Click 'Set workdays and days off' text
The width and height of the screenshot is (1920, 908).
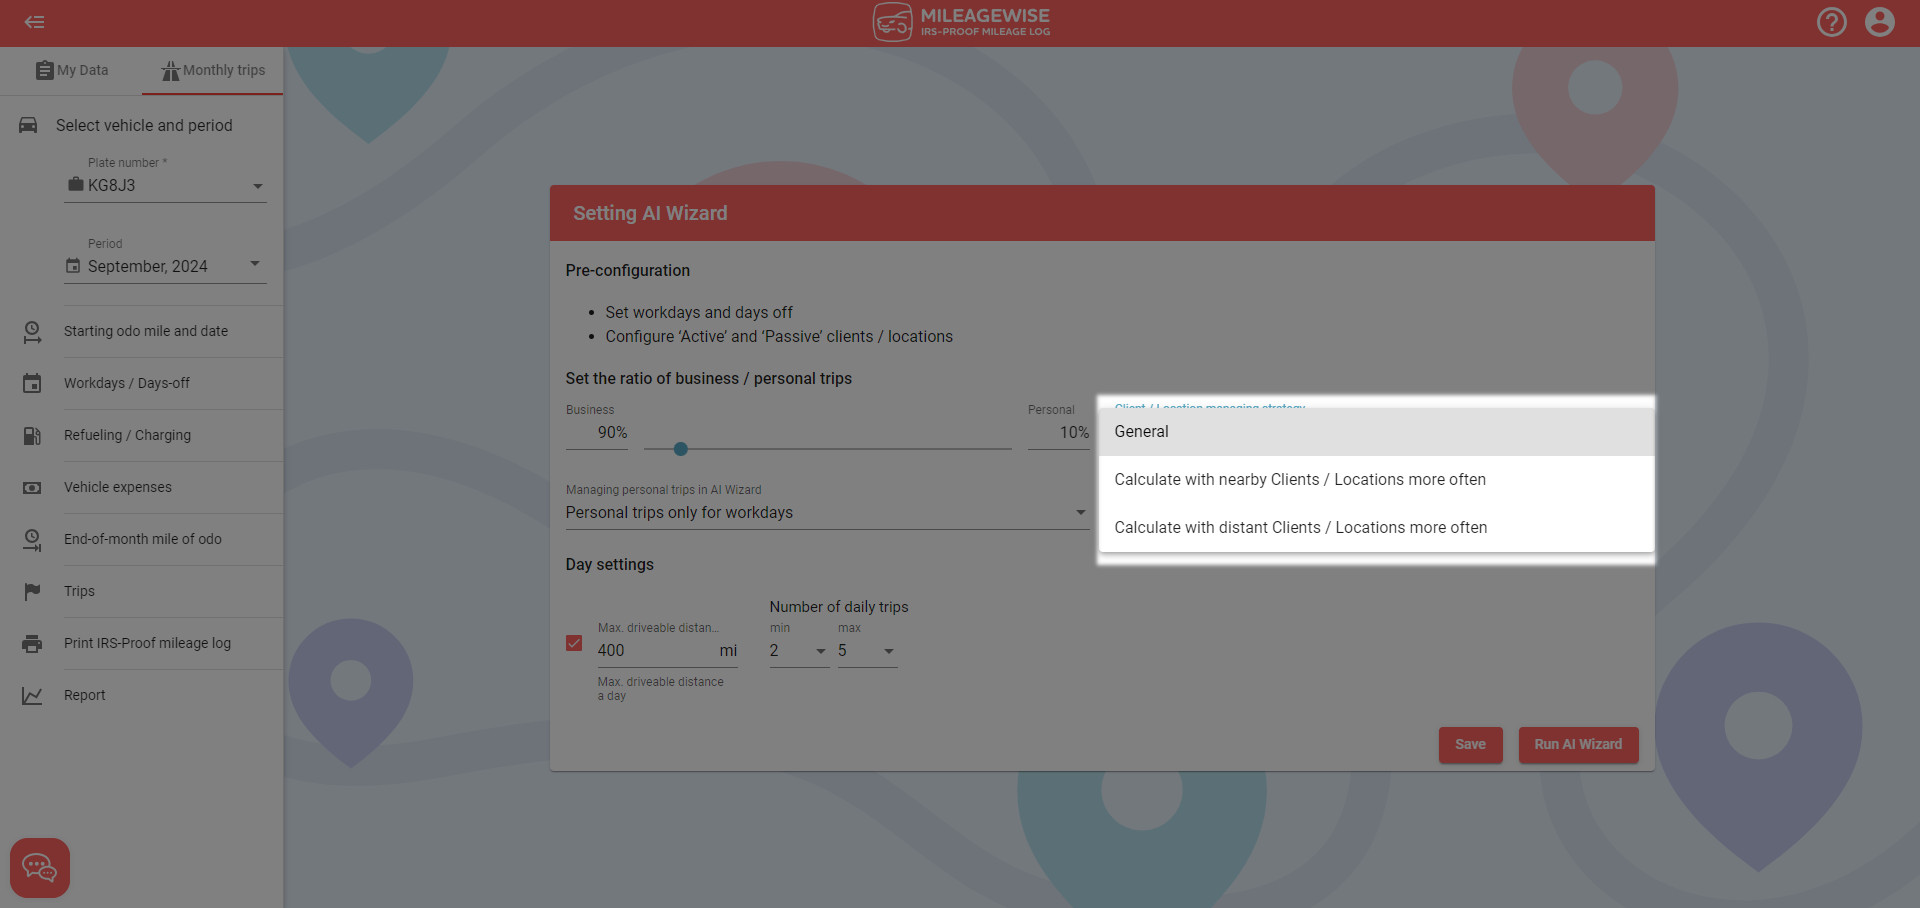coord(699,312)
